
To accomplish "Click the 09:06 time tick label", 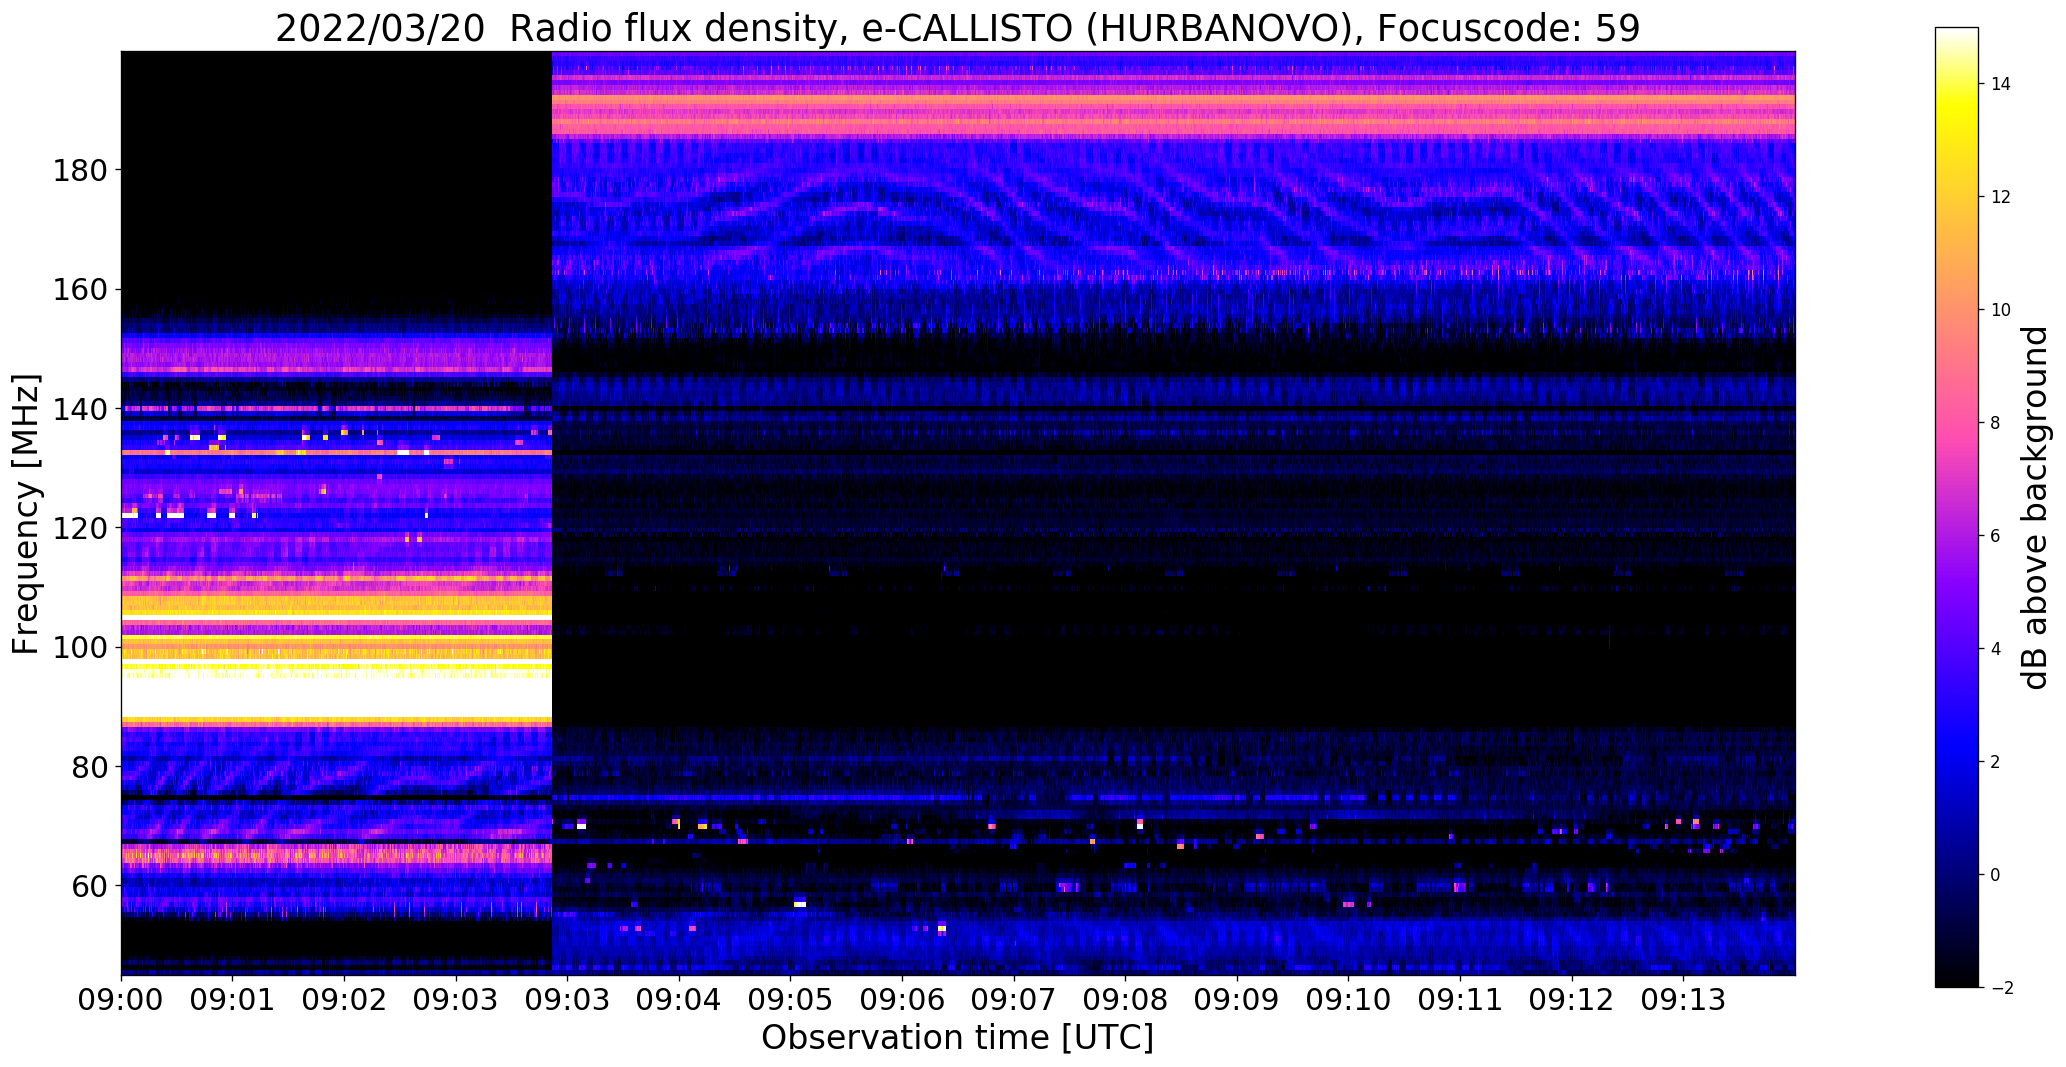I will [902, 1001].
